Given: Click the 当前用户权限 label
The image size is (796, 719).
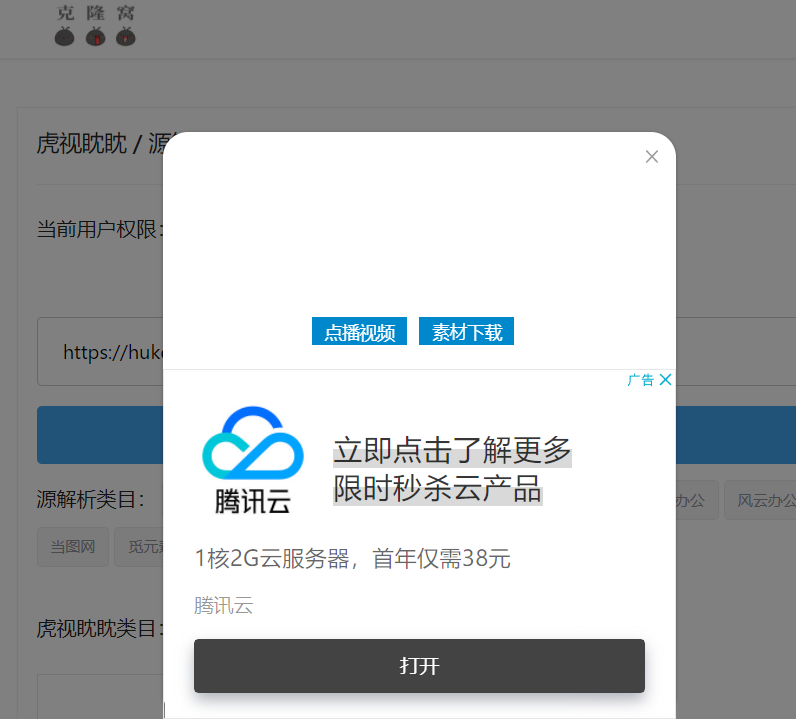Looking at the screenshot, I should click(100, 230).
